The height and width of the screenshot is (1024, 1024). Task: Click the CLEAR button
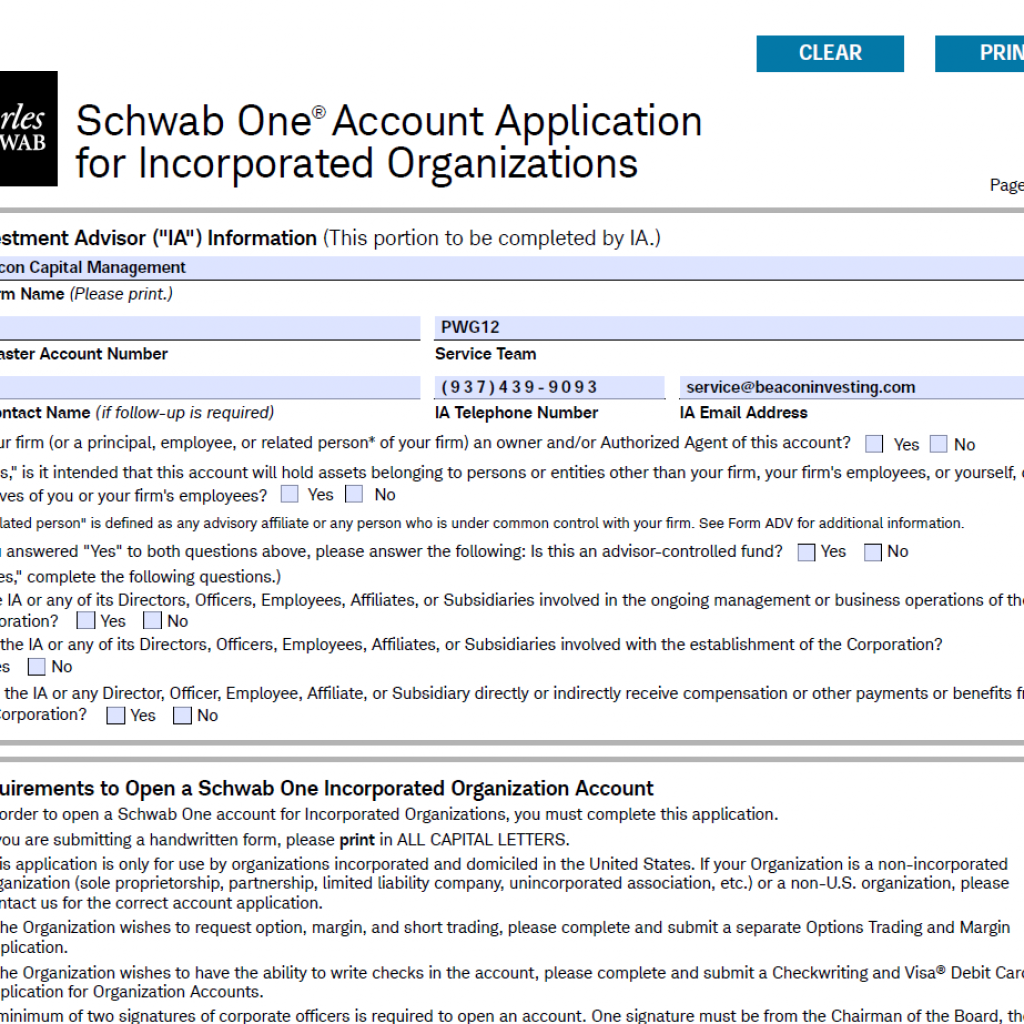tap(829, 53)
